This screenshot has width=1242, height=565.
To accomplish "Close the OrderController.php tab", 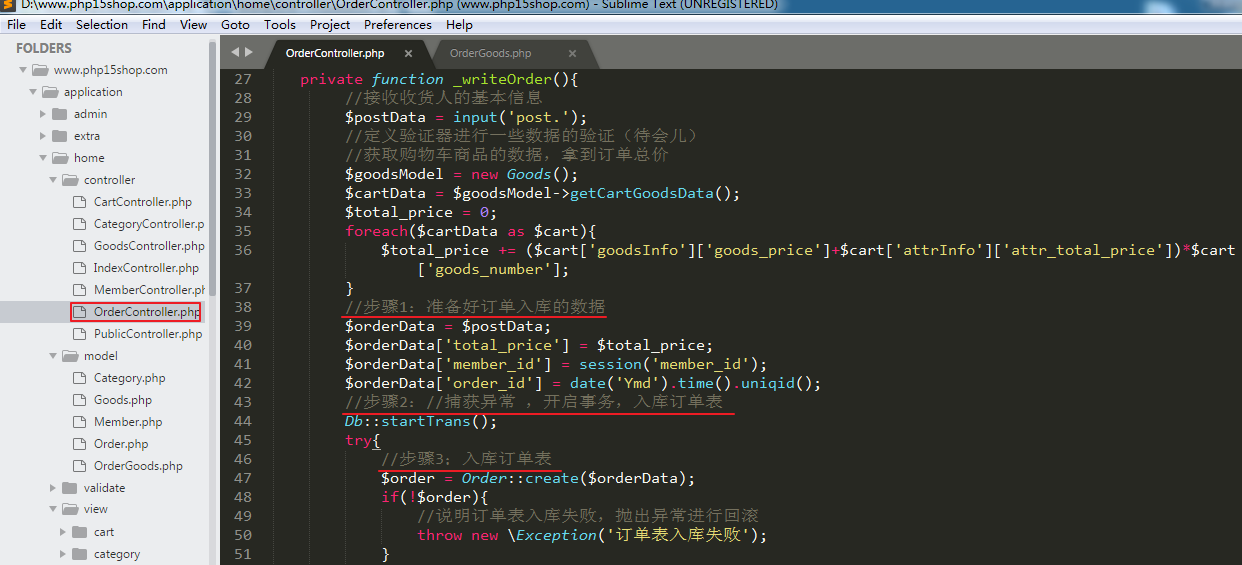I will pyautogui.click(x=408, y=53).
